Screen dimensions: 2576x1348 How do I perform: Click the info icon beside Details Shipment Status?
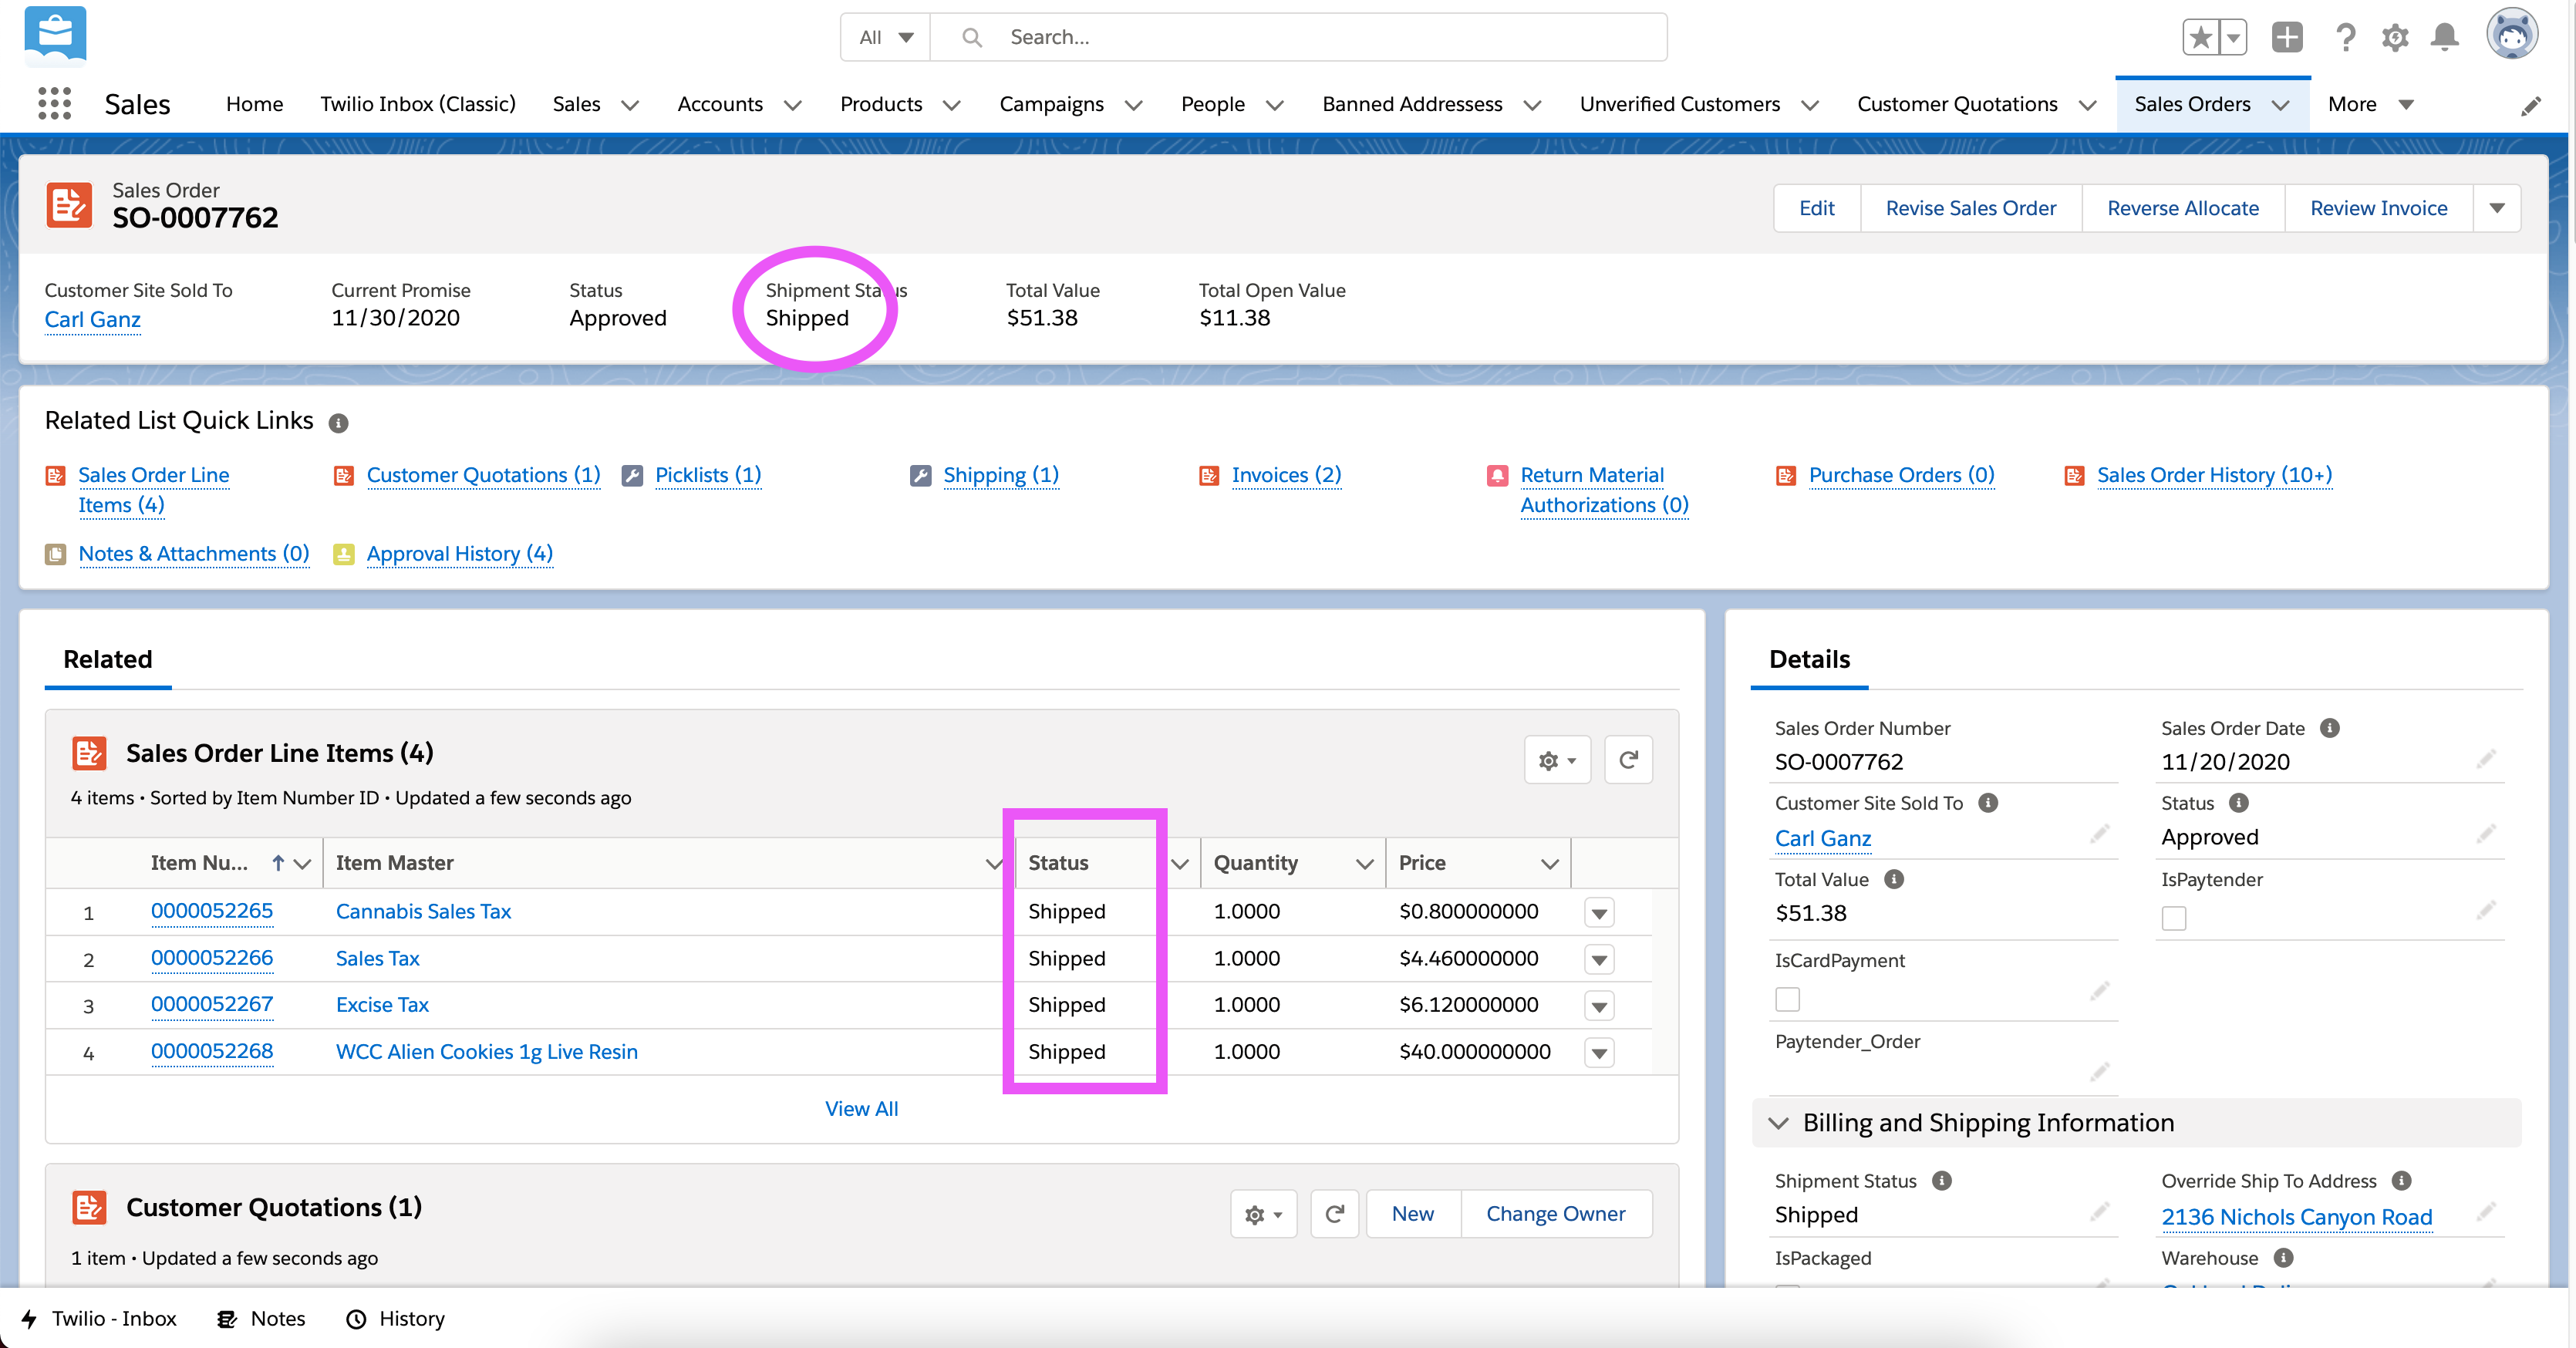[x=1942, y=1181]
